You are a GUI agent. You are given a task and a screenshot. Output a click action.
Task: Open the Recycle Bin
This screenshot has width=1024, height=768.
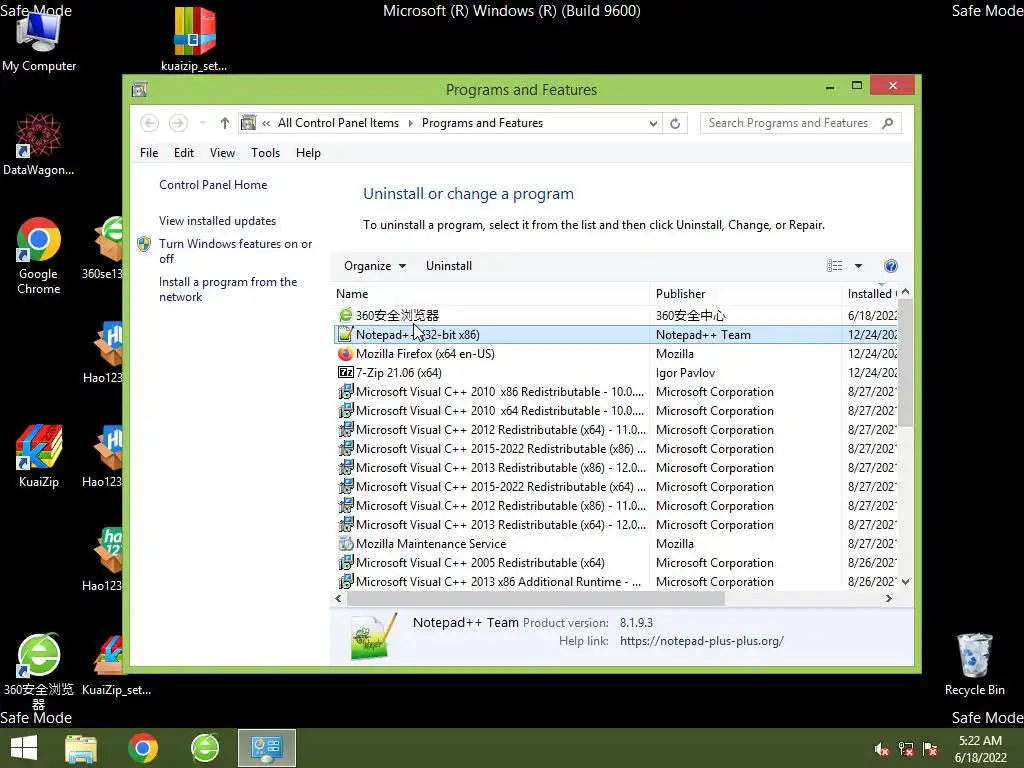974,664
